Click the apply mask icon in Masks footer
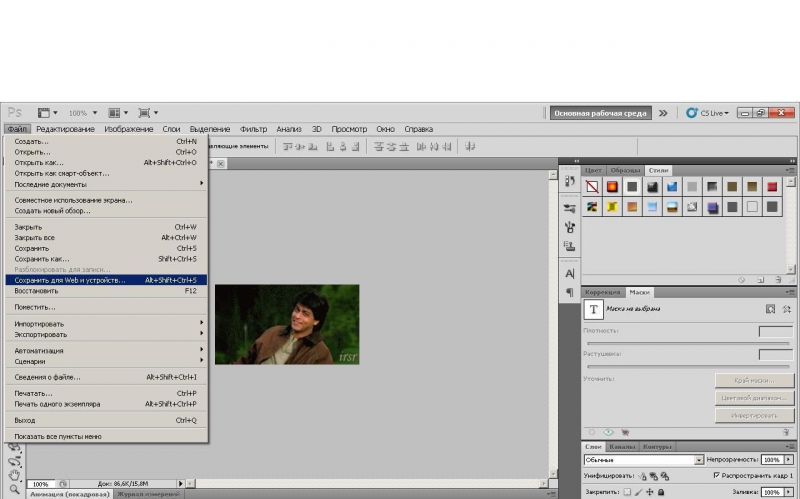The image size is (800, 499). pyautogui.click(x=608, y=432)
